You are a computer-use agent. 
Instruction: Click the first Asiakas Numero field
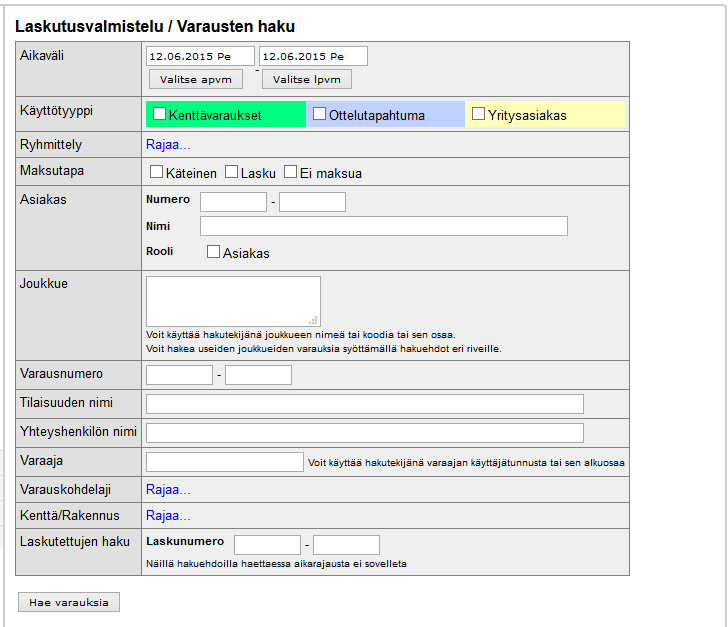click(234, 202)
